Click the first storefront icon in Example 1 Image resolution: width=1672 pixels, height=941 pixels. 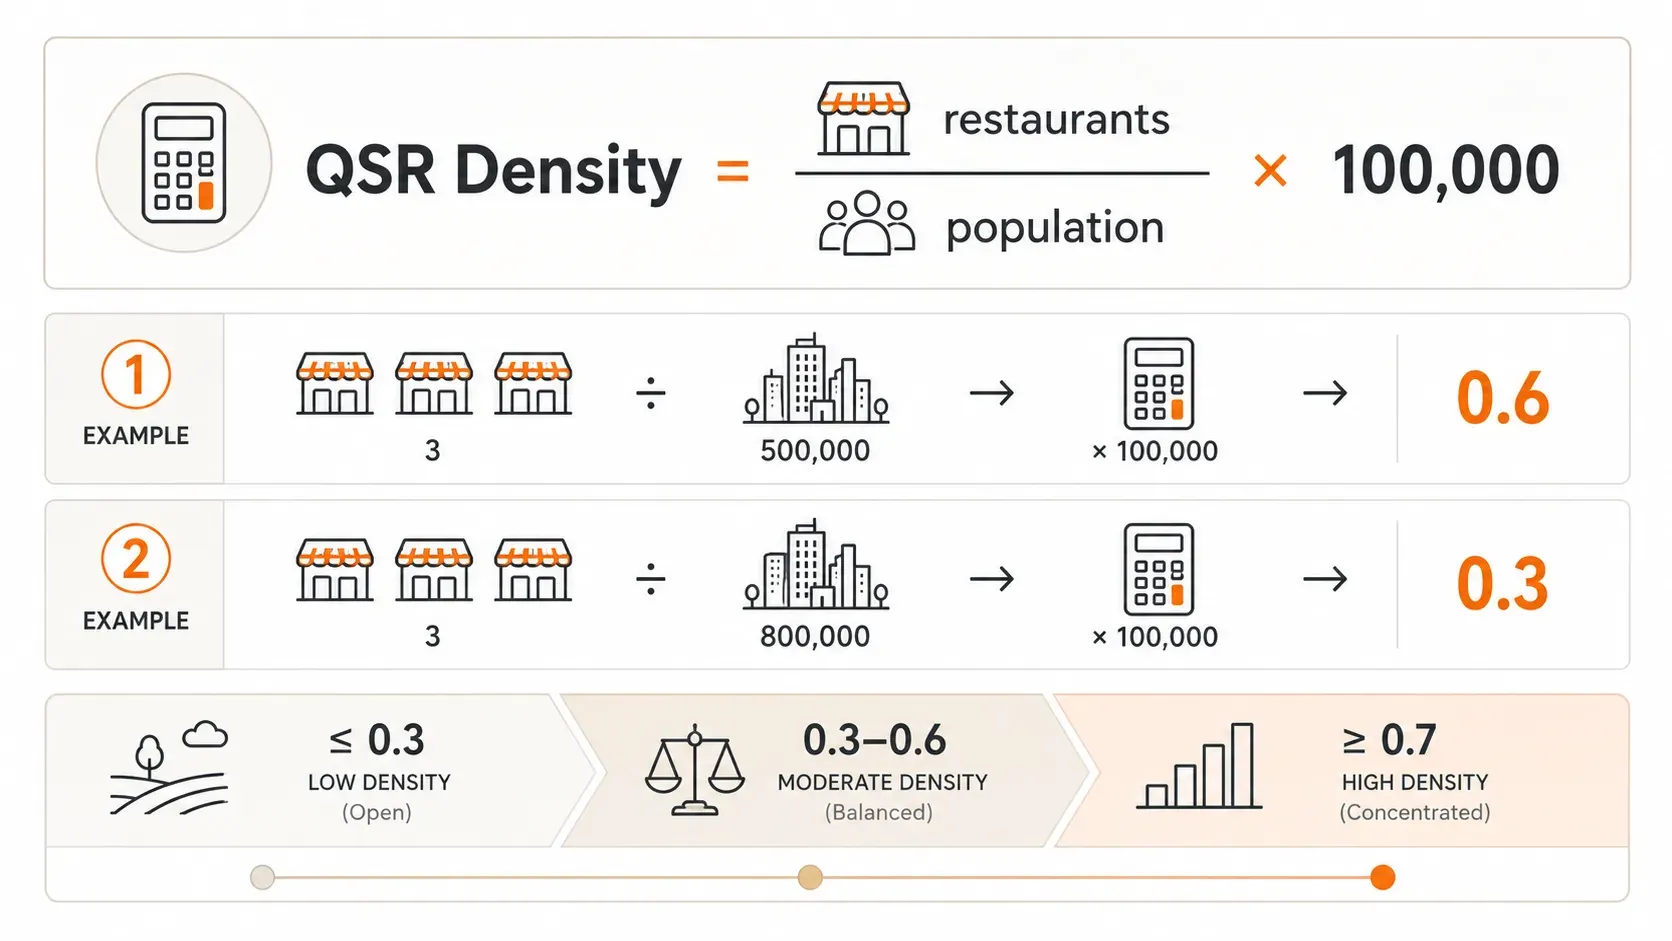(335, 383)
